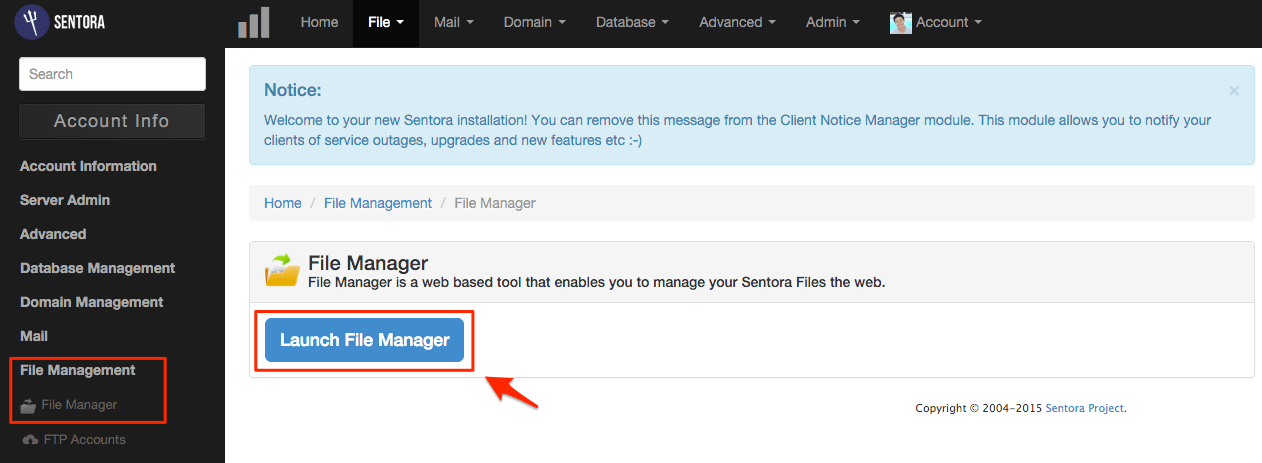Click the File Manager folder icon
This screenshot has height=463, width=1262.
click(x=282, y=270)
